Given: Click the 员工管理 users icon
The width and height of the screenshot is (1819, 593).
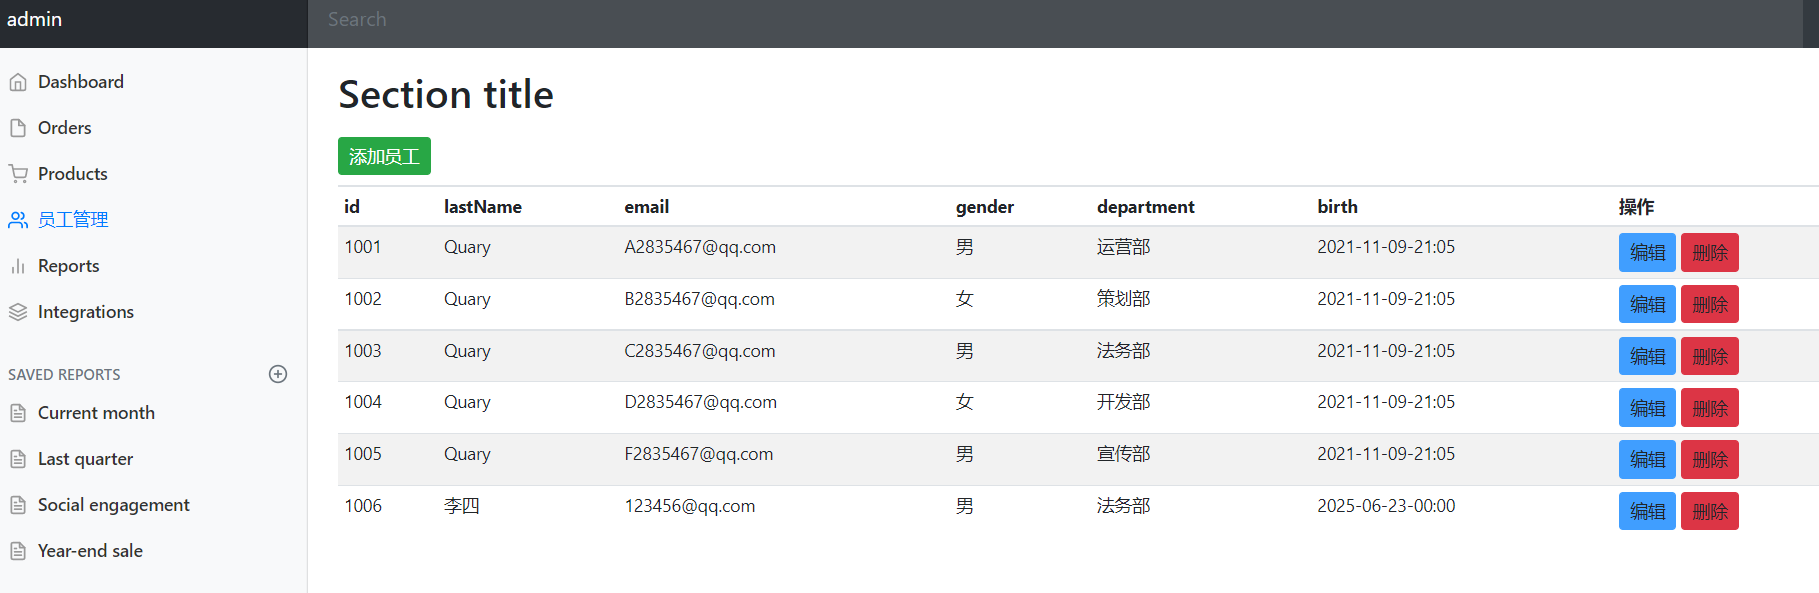Looking at the screenshot, I should point(18,220).
